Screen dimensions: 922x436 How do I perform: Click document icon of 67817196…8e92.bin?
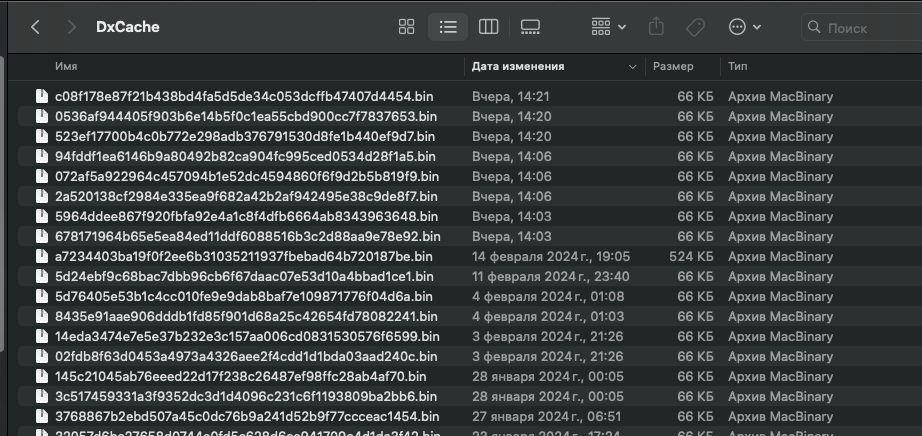[41, 237]
